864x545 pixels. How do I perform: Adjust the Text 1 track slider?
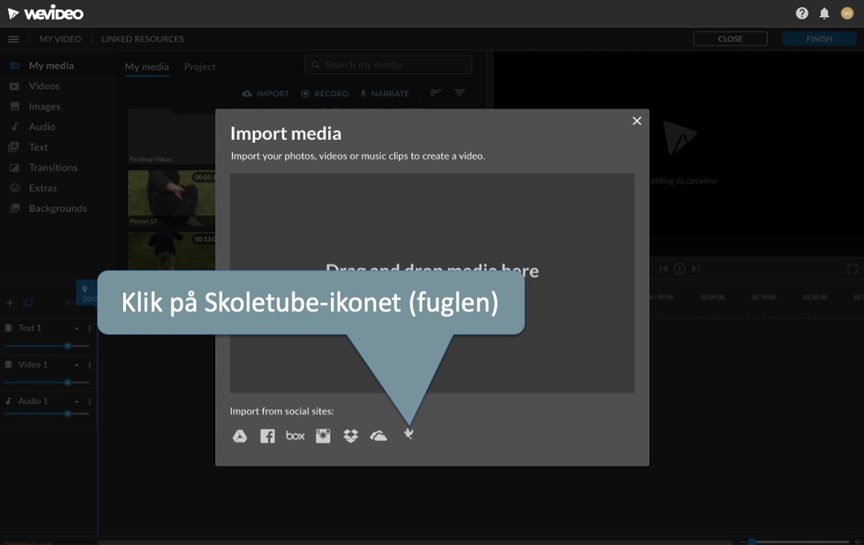46,346
